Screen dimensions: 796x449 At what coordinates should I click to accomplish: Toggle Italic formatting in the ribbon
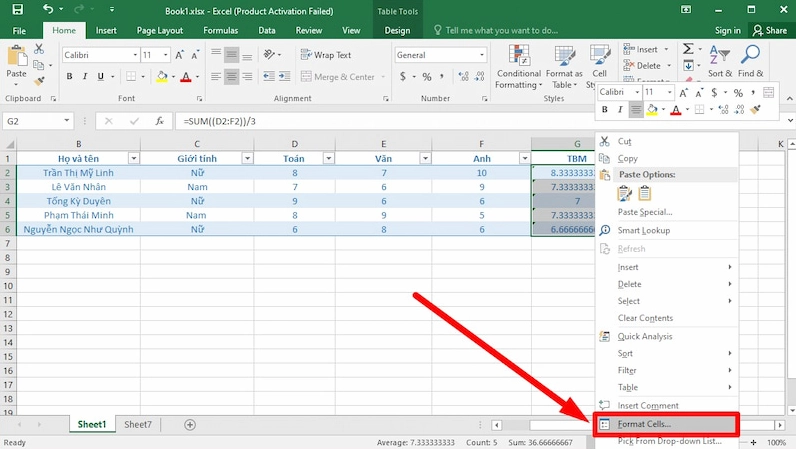(x=85, y=77)
